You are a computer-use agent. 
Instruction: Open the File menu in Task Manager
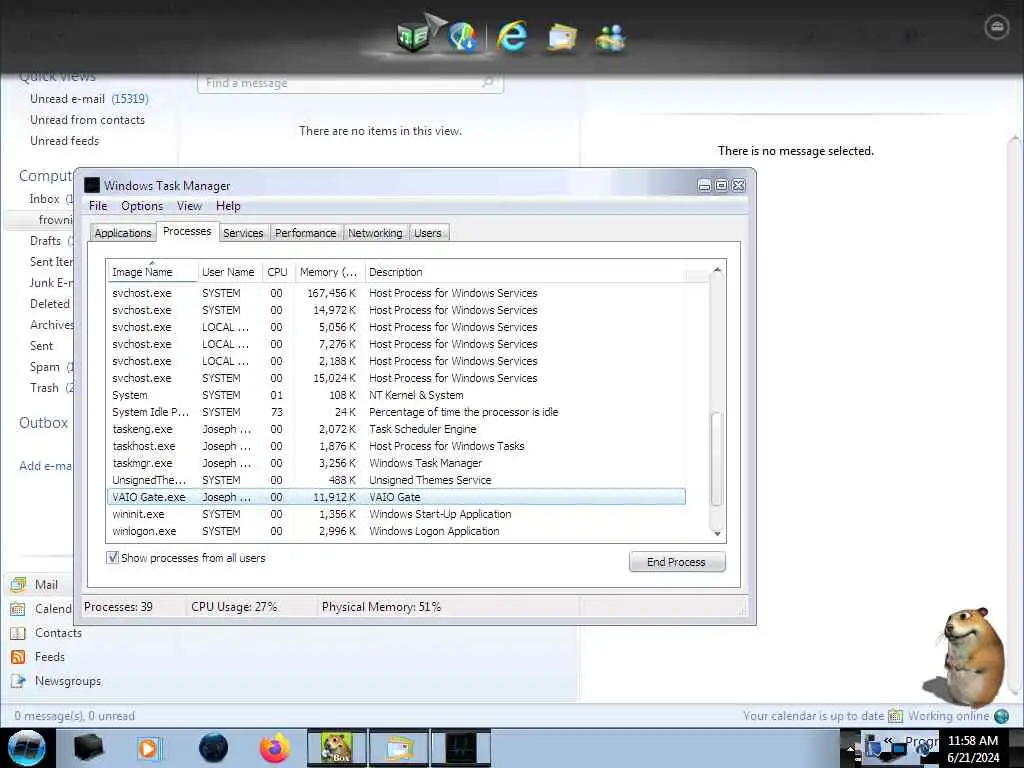pos(98,206)
